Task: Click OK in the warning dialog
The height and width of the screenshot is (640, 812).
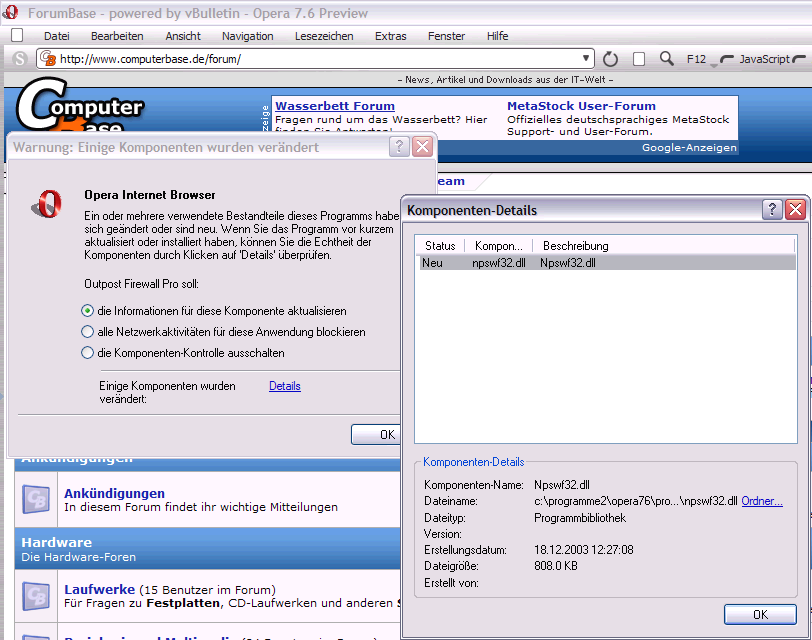Action: [x=376, y=434]
